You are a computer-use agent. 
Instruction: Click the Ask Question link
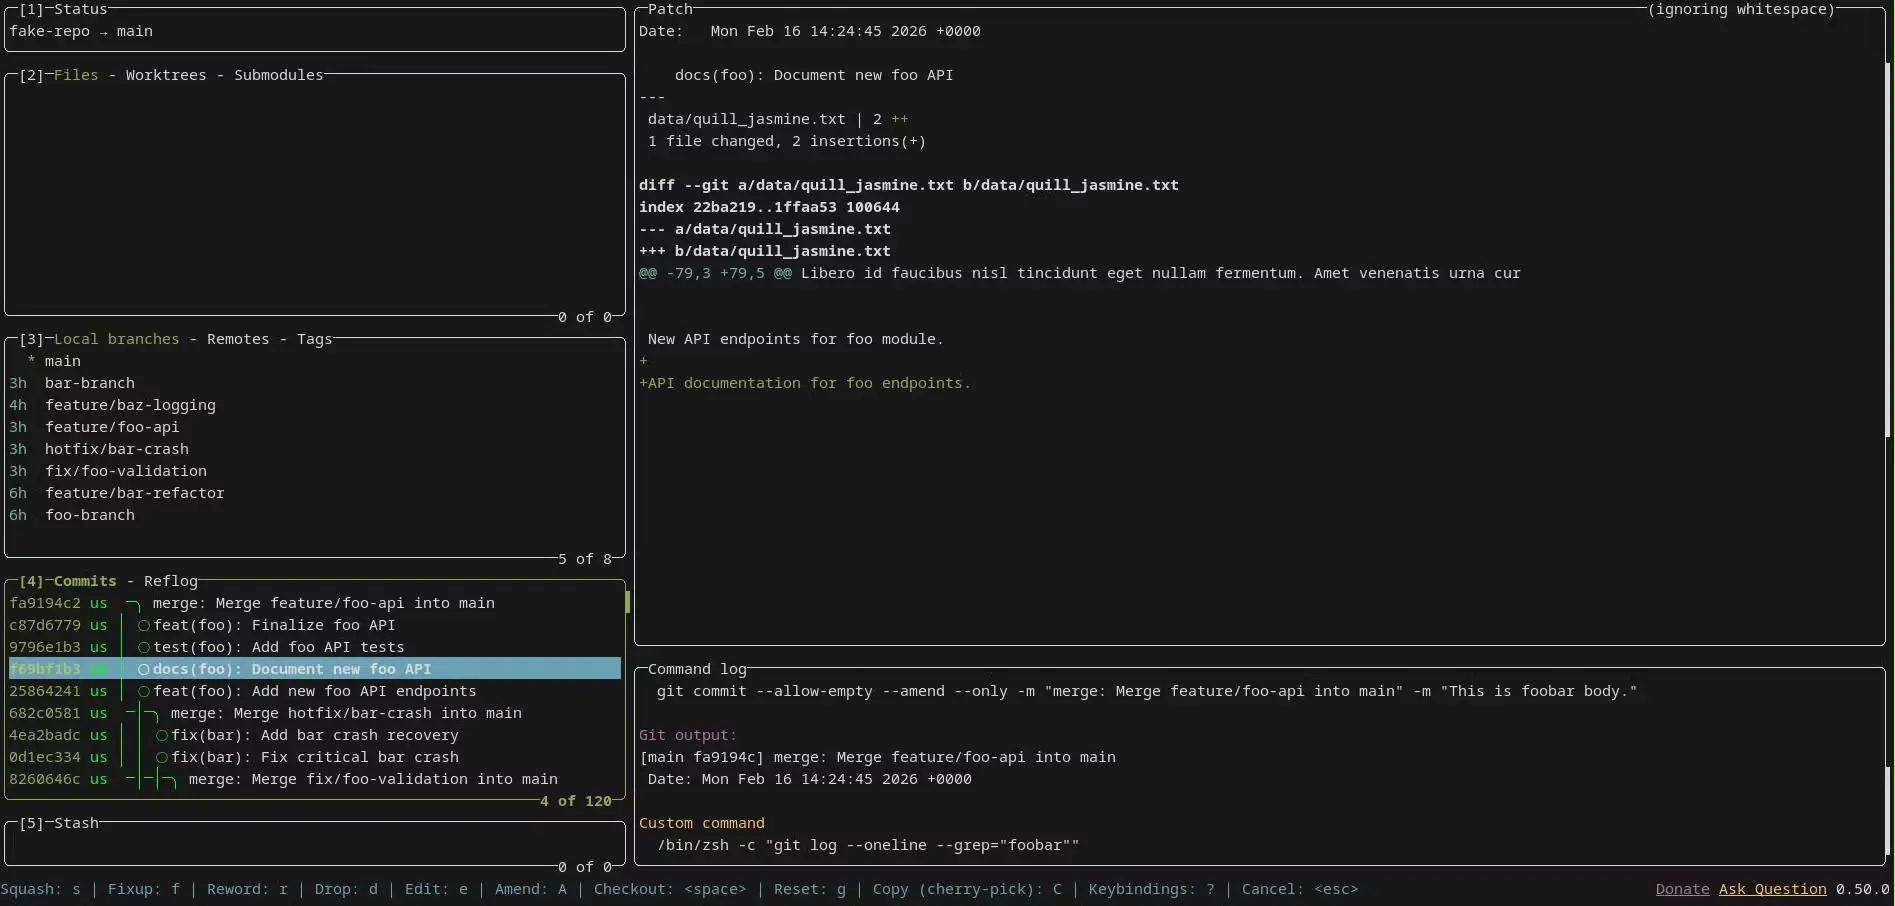[1772, 889]
